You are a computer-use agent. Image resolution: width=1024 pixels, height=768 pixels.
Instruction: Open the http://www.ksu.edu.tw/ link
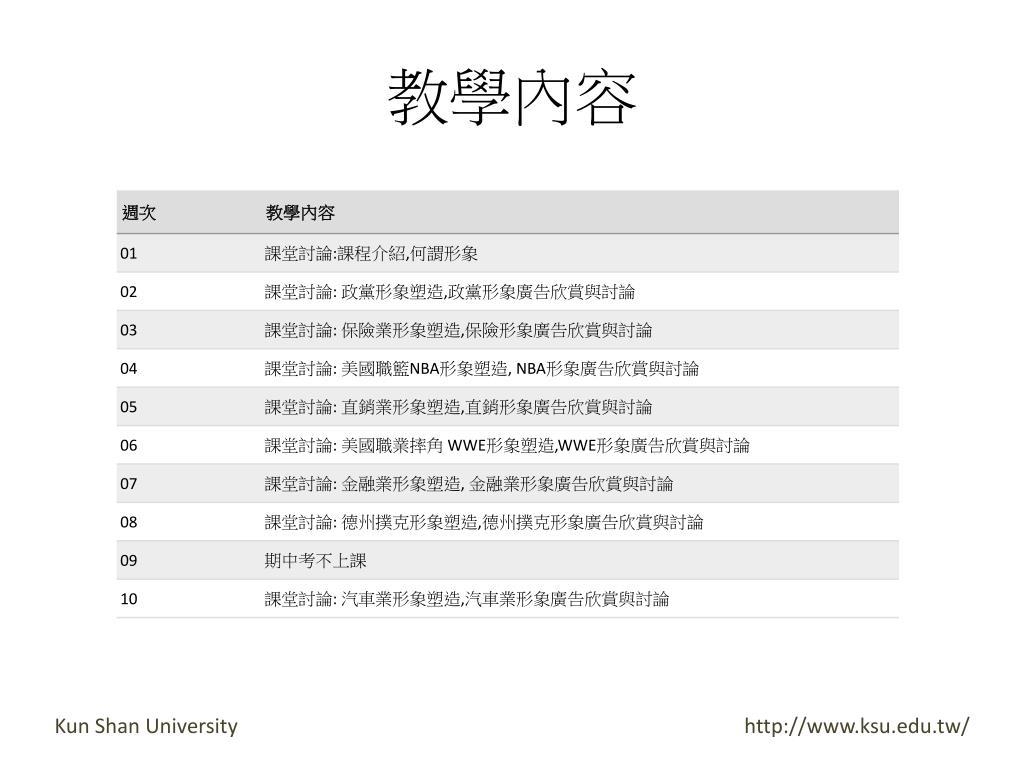[857, 726]
